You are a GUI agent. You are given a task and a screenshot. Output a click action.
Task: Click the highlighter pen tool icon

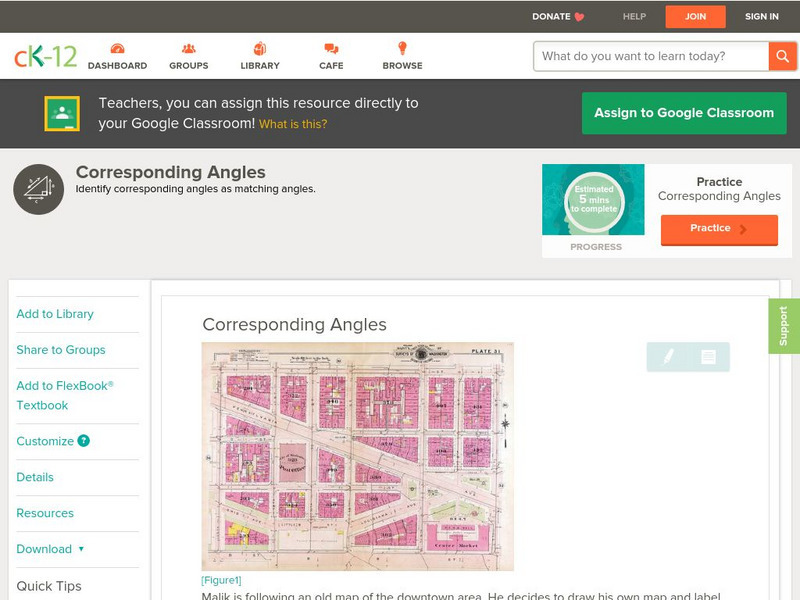[668, 356]
